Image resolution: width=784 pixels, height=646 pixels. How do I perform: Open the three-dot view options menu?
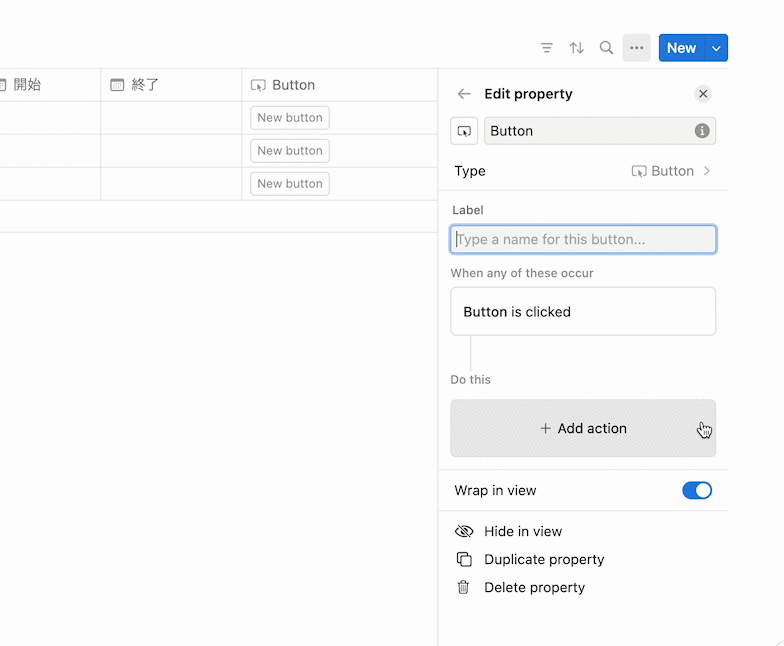[636, 48]
